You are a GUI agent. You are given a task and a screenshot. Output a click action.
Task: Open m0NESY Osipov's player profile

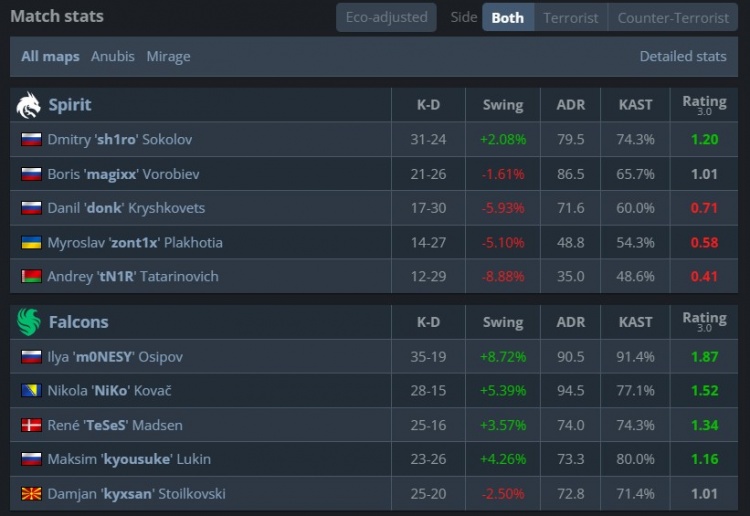(x=115, y=357)
